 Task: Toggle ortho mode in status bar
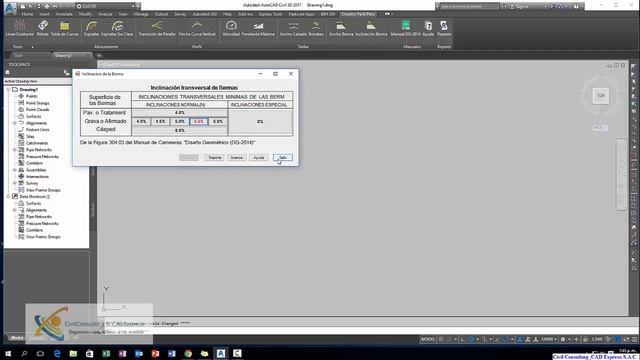pos(463,339)
